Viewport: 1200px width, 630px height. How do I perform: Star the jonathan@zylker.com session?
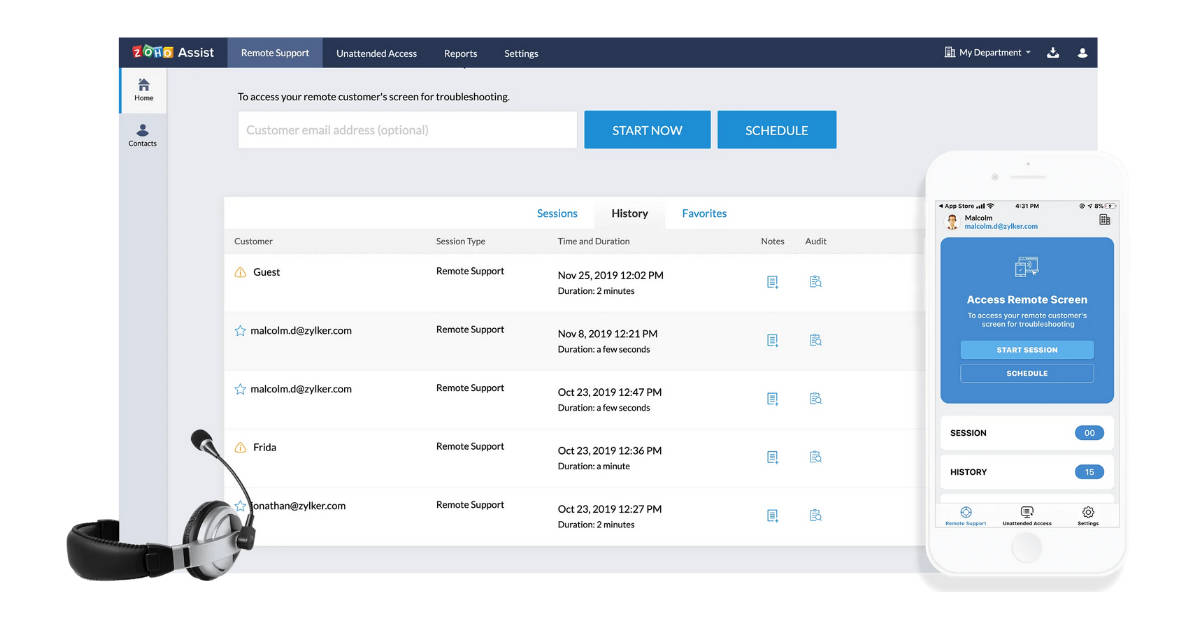[x=240, y=505]
